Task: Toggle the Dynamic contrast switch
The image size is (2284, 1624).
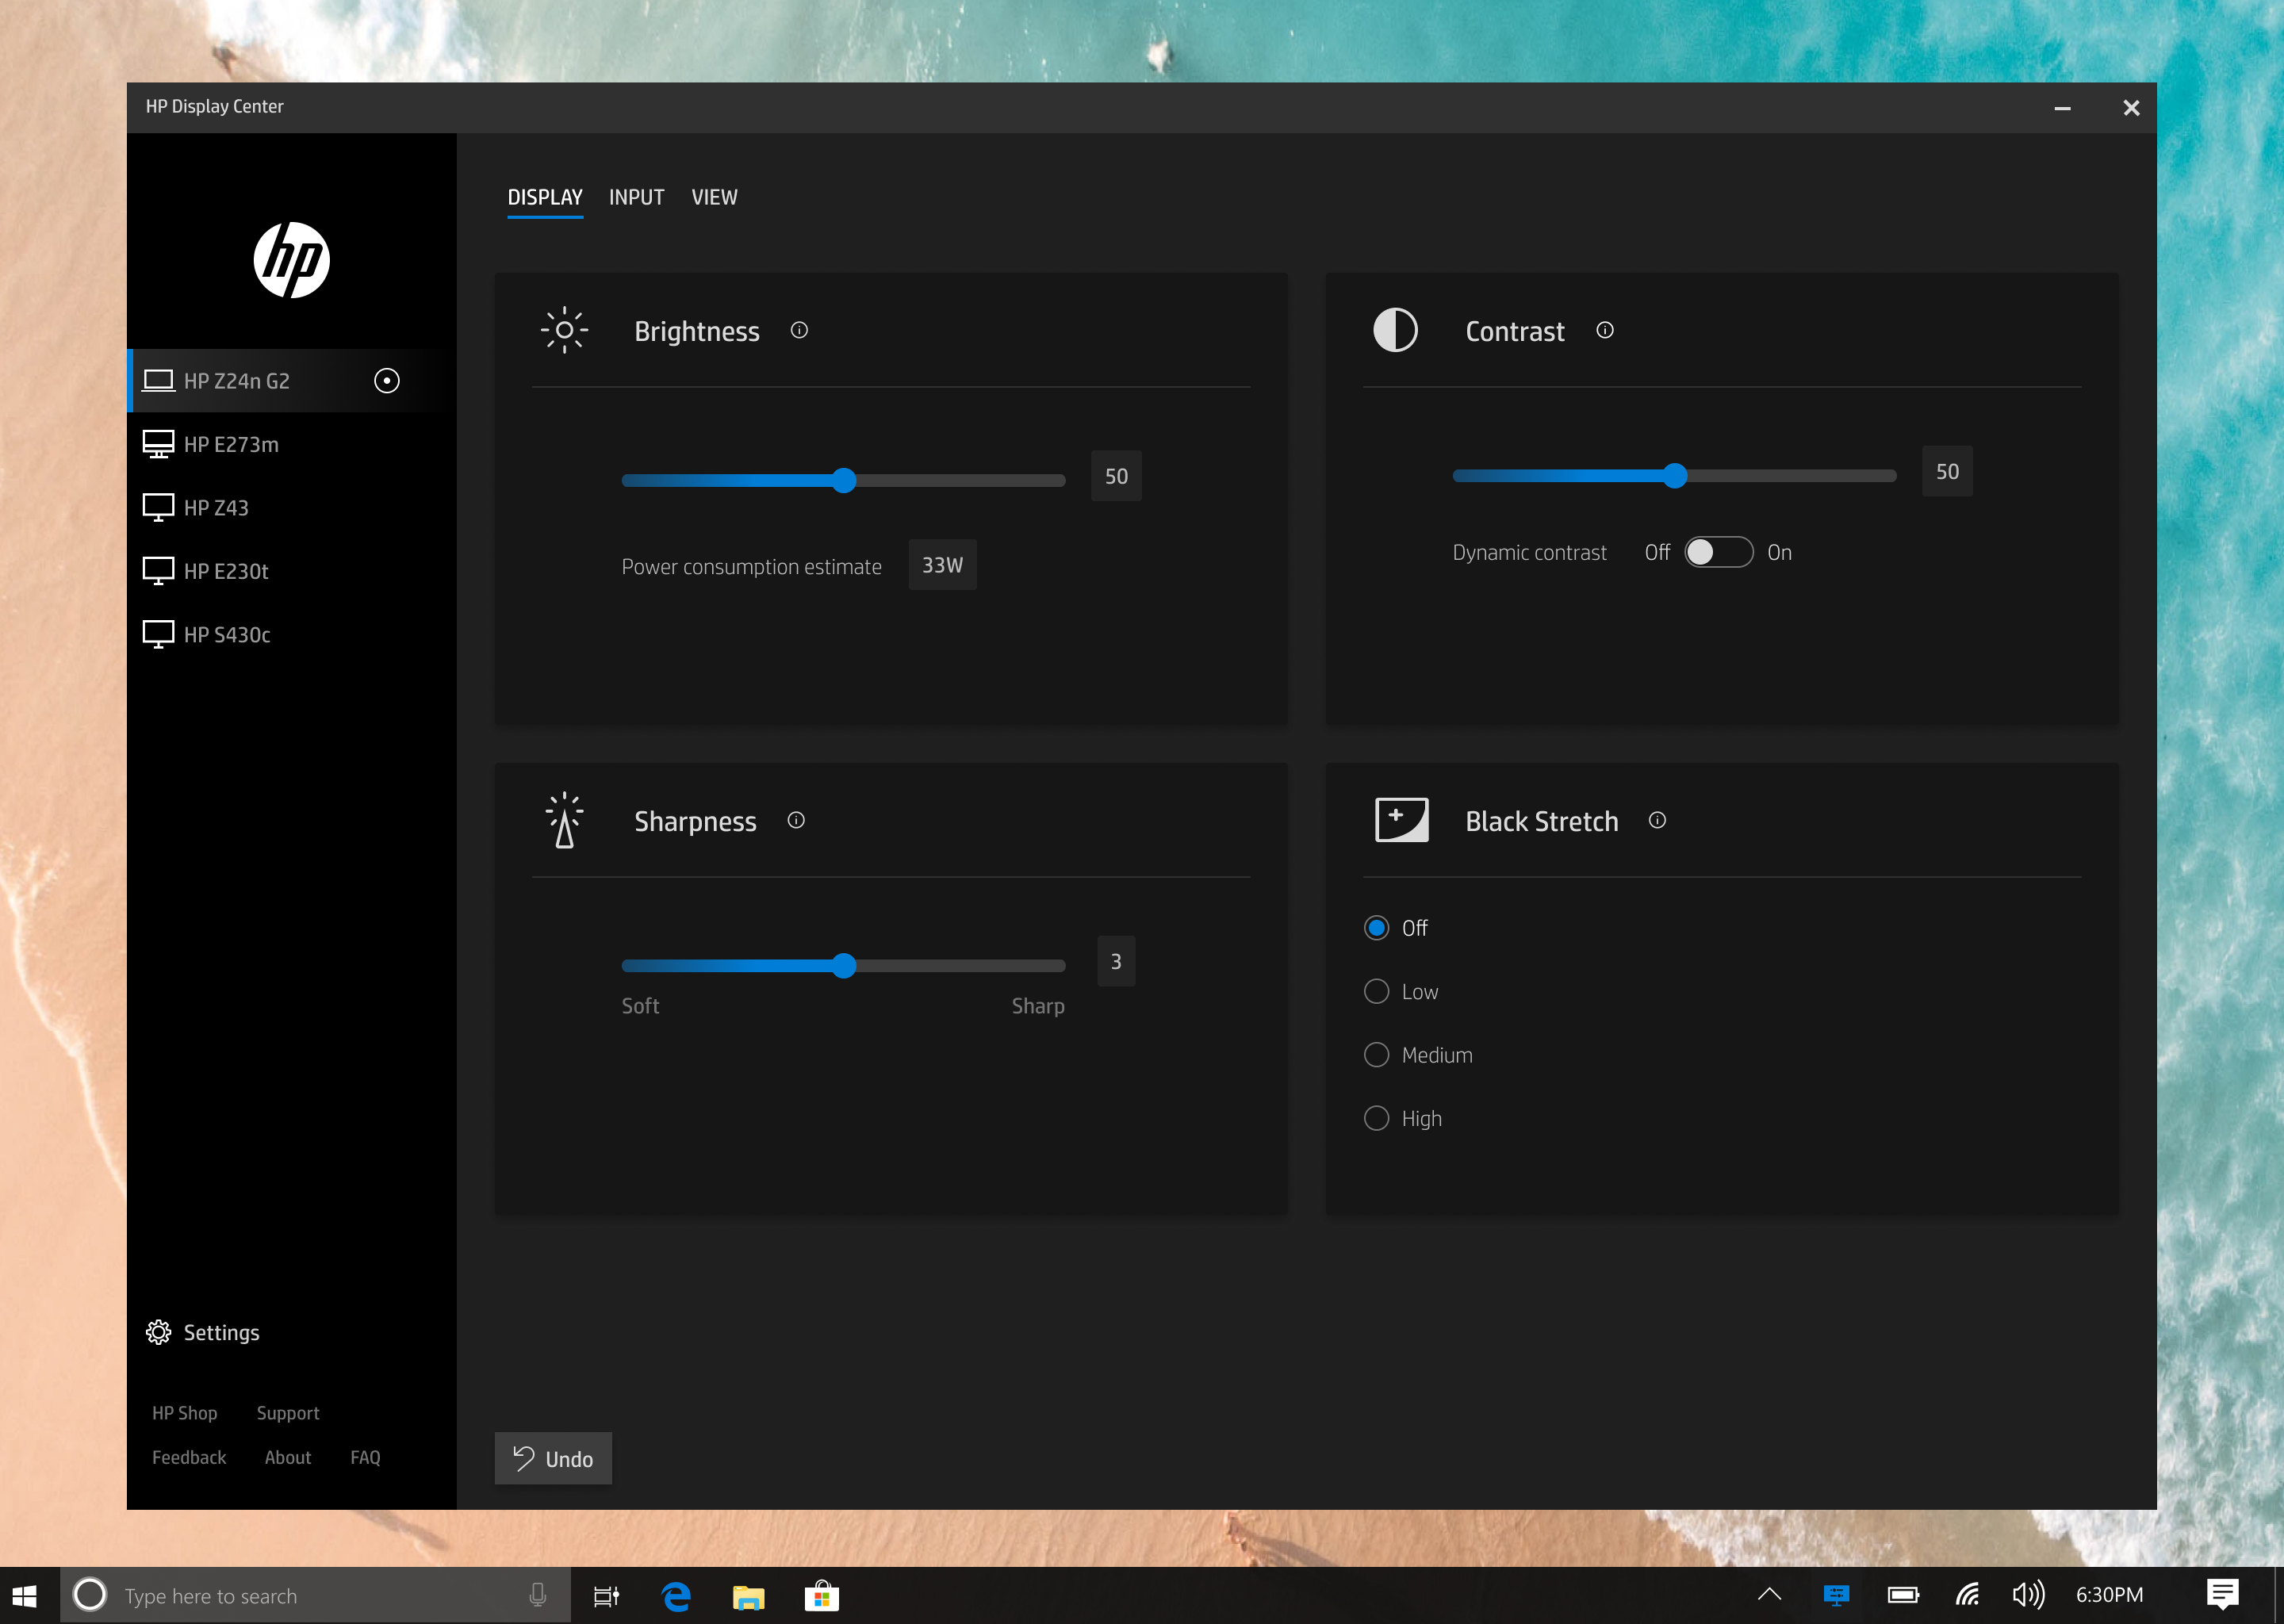Action: [x=1718, y=552]
